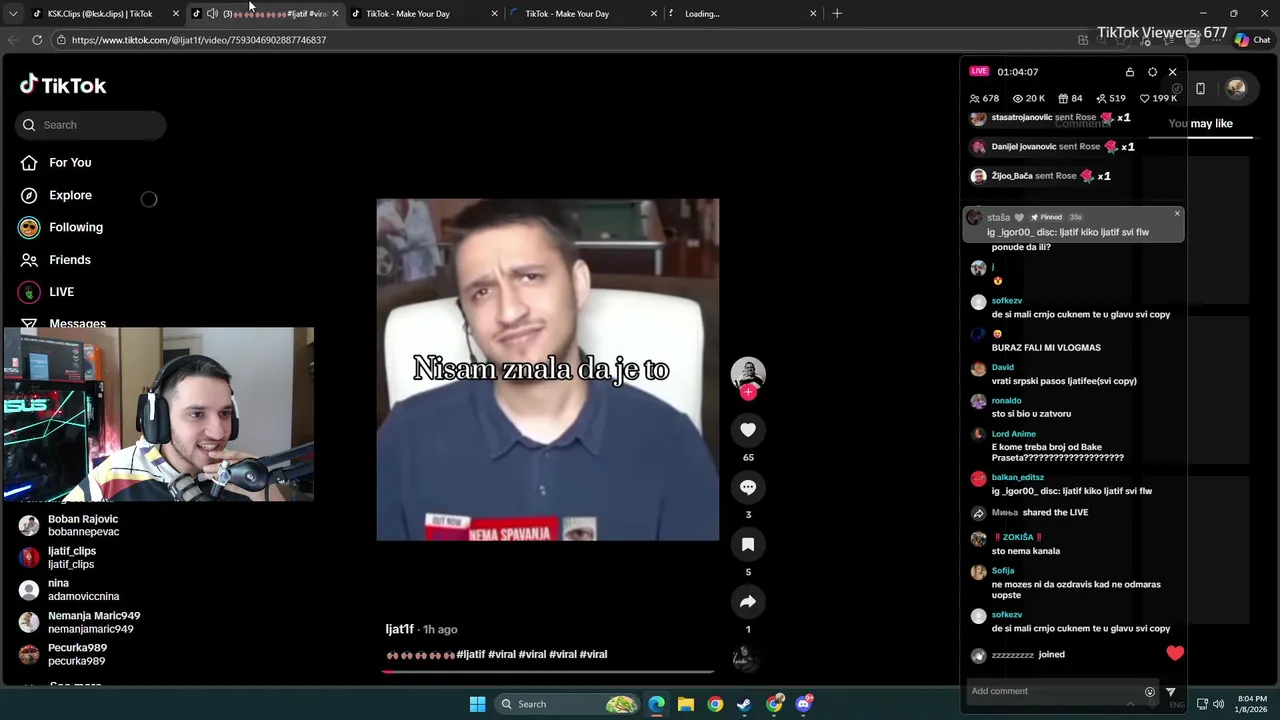Viewport: 1280px width, 720px height.
Task: Open the For You feed
Action: click(x=56, y=163)
